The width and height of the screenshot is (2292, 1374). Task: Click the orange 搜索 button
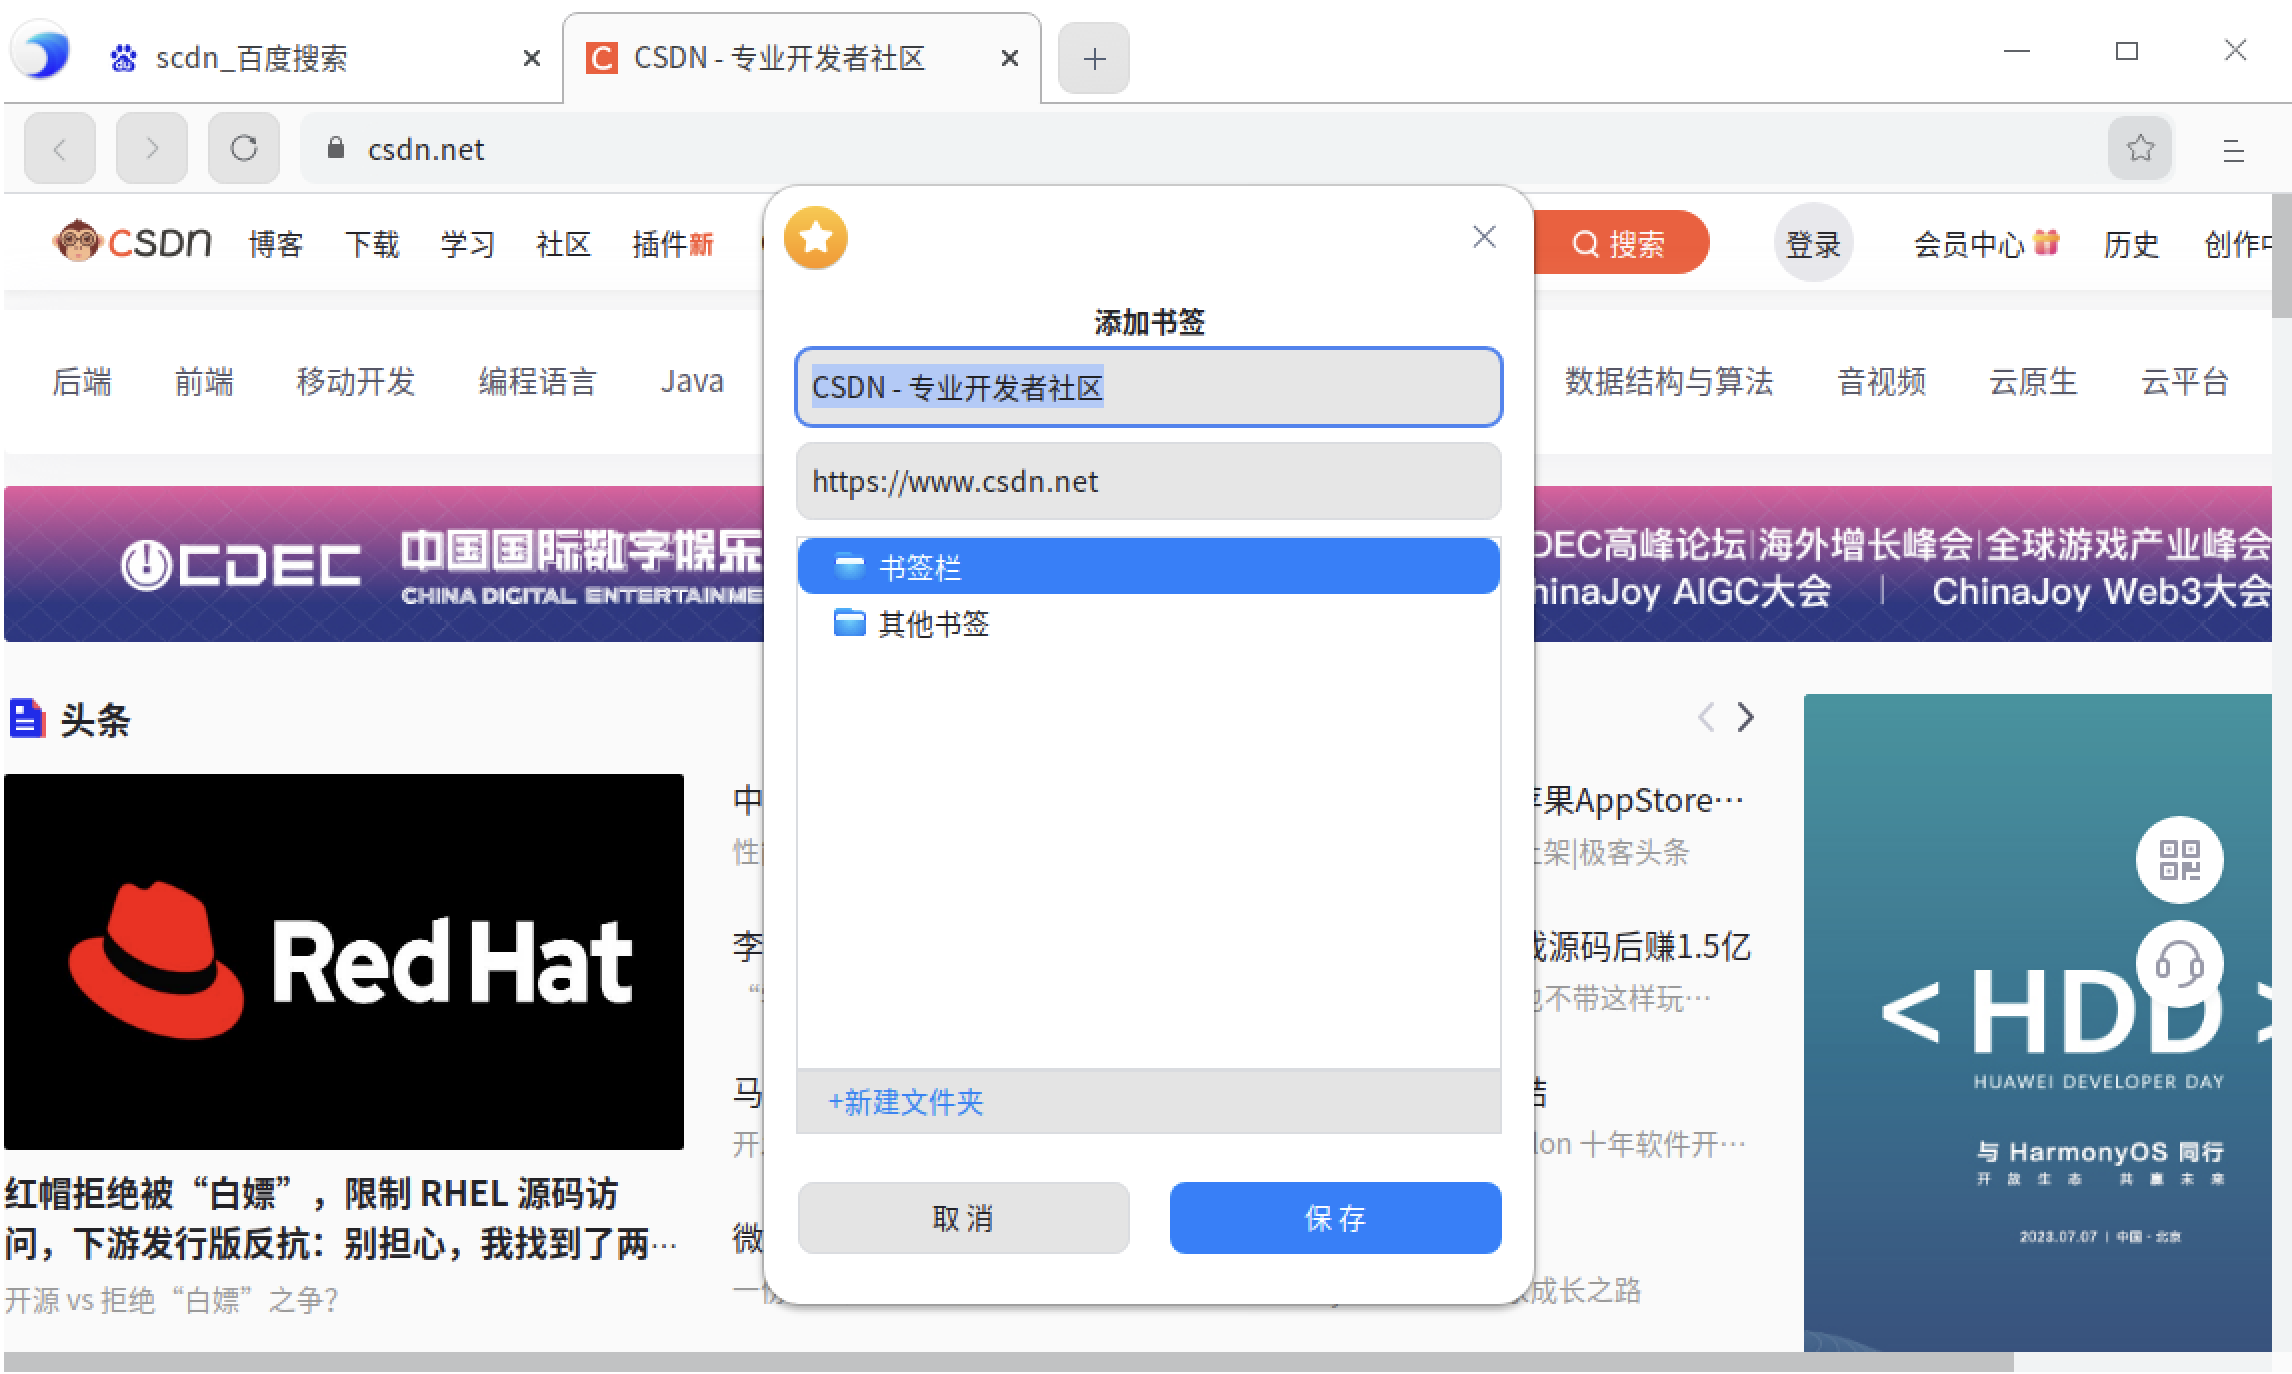(1620, 243)
